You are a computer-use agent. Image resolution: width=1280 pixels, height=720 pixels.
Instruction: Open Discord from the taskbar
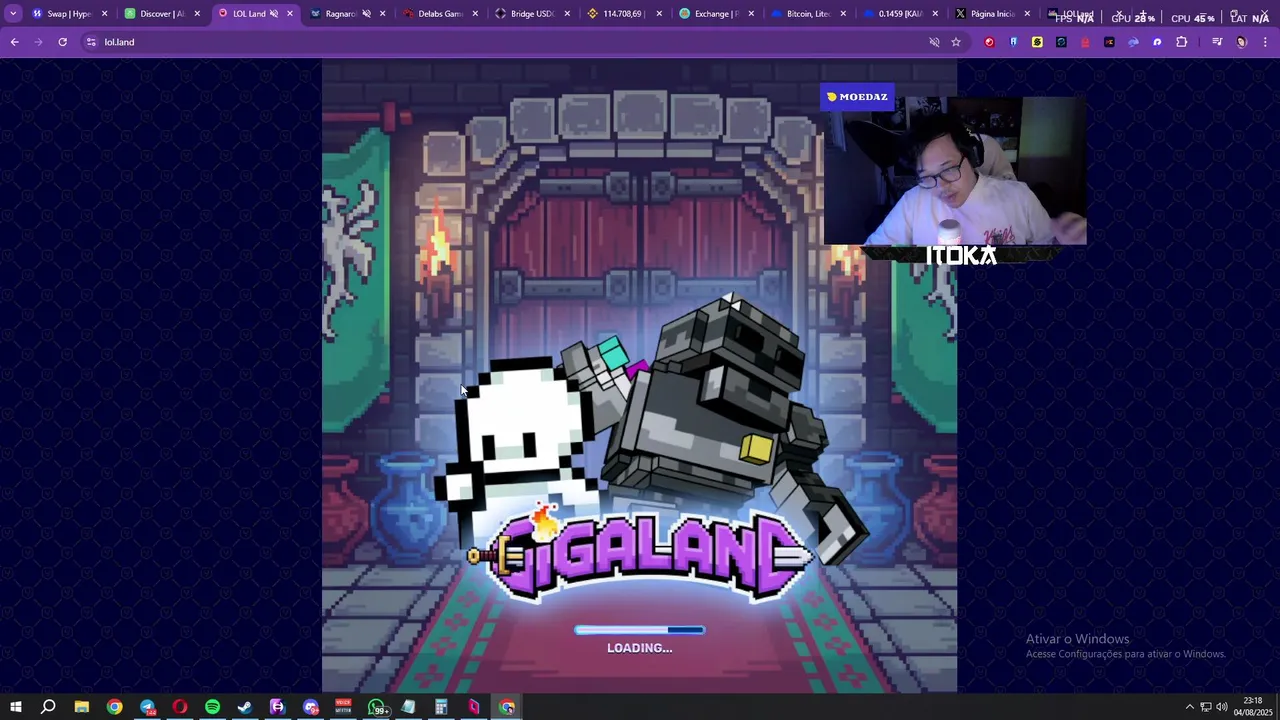[311, 707]
